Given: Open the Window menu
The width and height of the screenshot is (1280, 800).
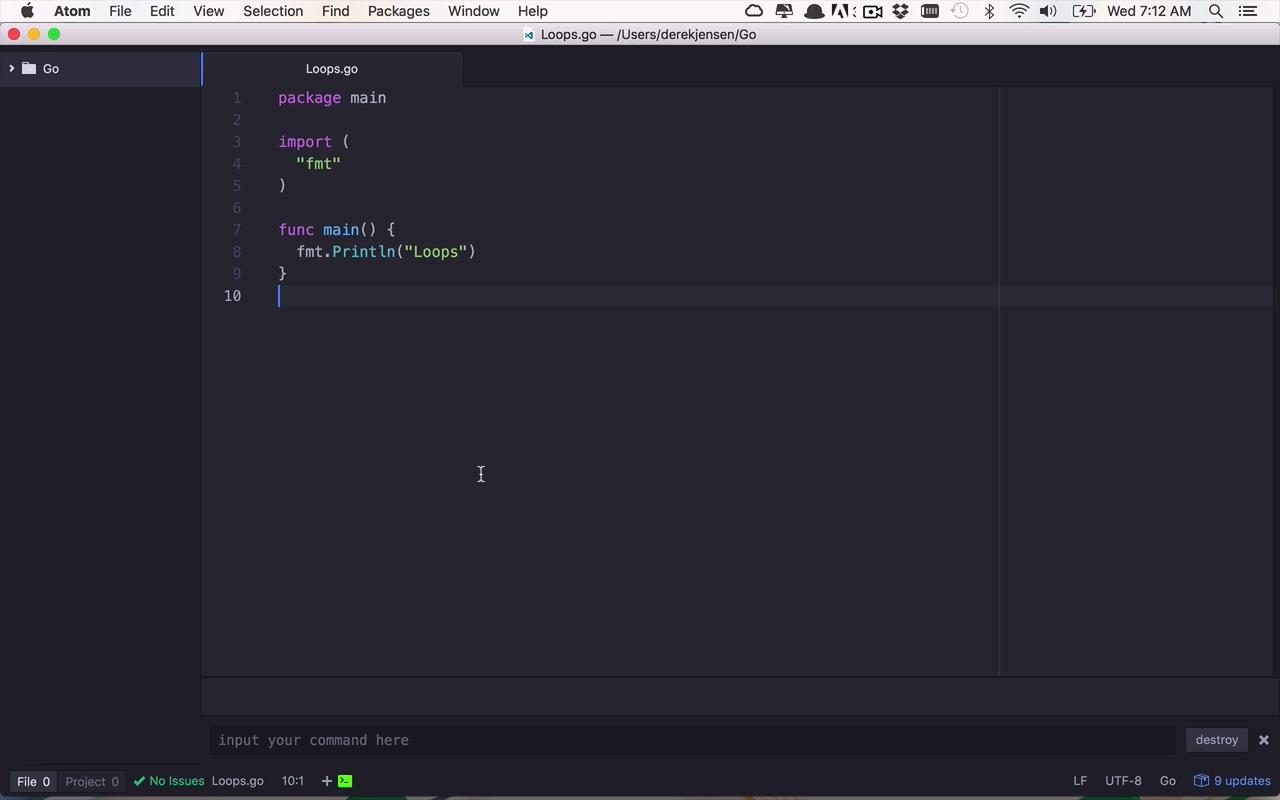Looking at the screenshot, I should click(473, 11).
